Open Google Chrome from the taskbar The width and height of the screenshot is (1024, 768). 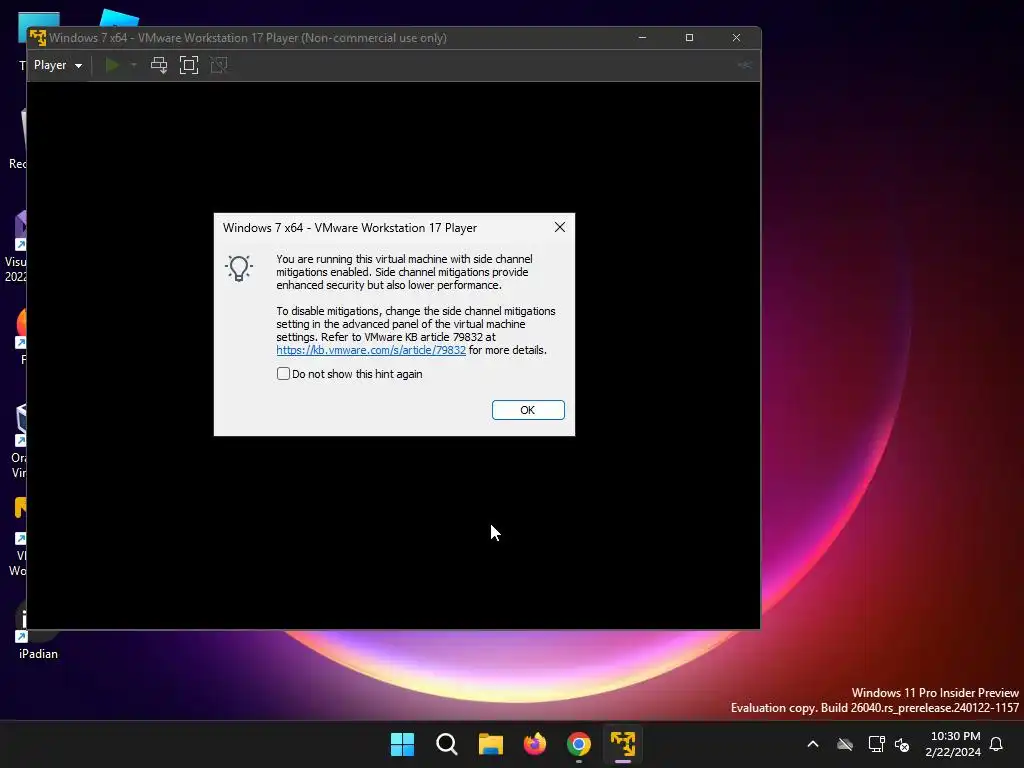[579, 744]
